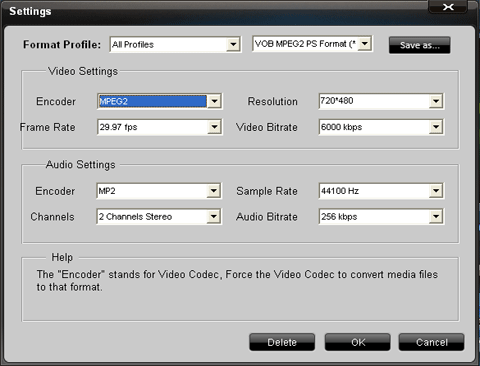Click the Delete button

(x=282, y=342)
